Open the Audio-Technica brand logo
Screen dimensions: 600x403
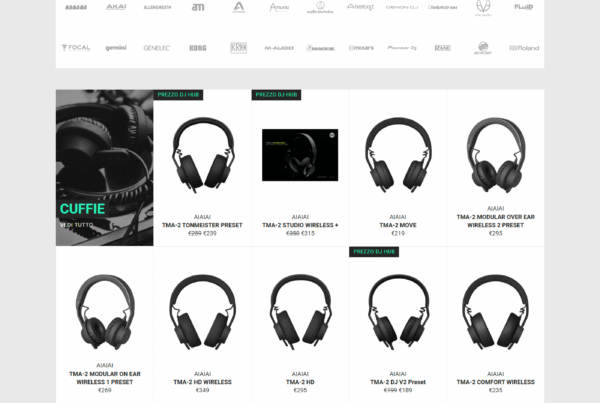tap(320, 7)
